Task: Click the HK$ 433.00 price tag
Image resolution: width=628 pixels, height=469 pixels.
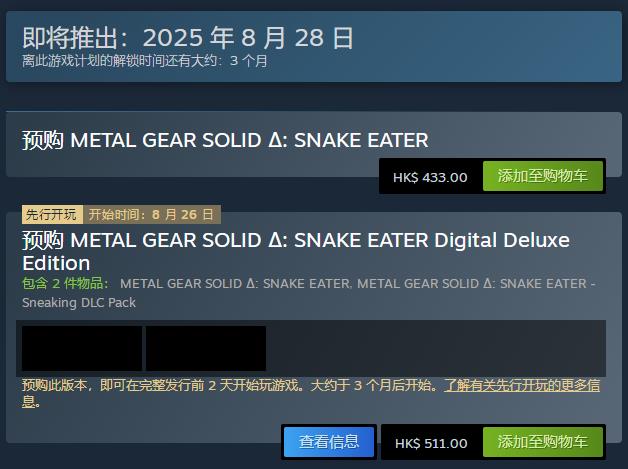Action: point(430,177)
